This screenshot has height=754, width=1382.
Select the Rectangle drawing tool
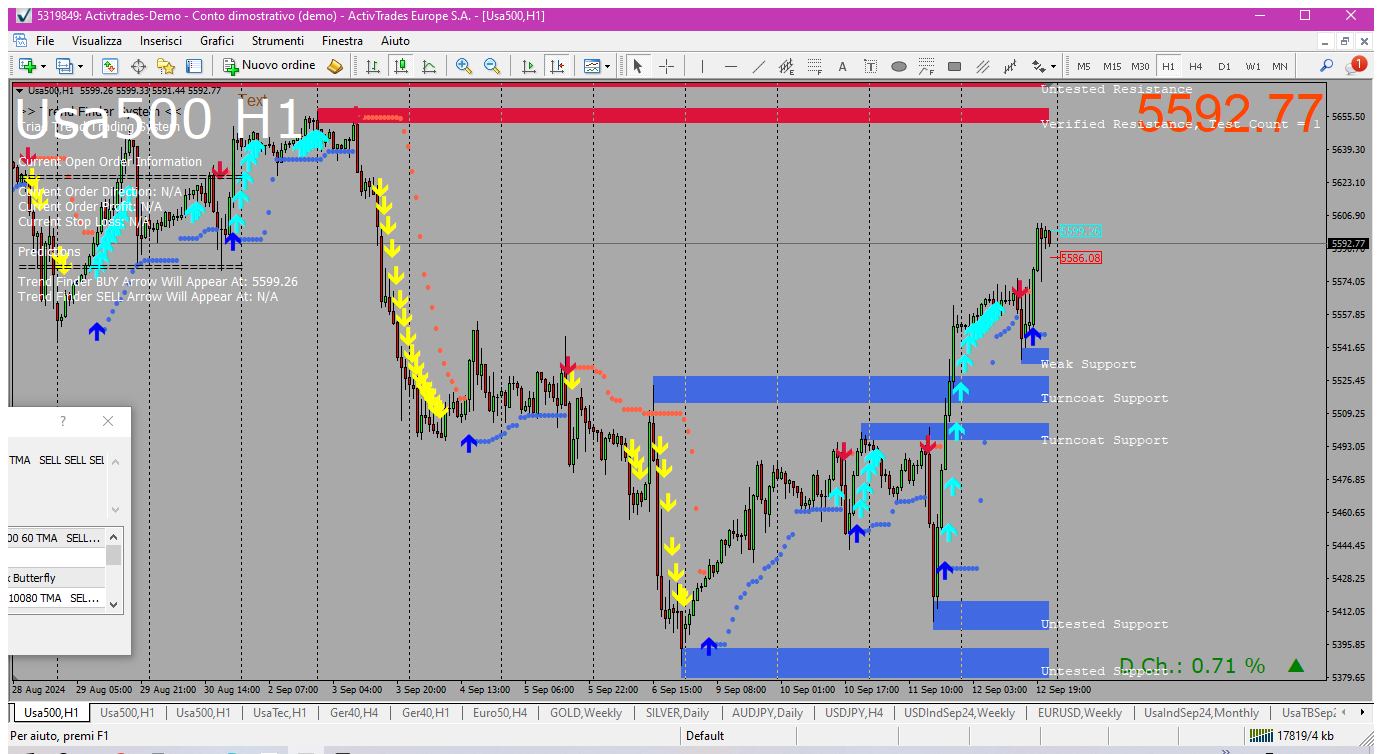(955, 66)
